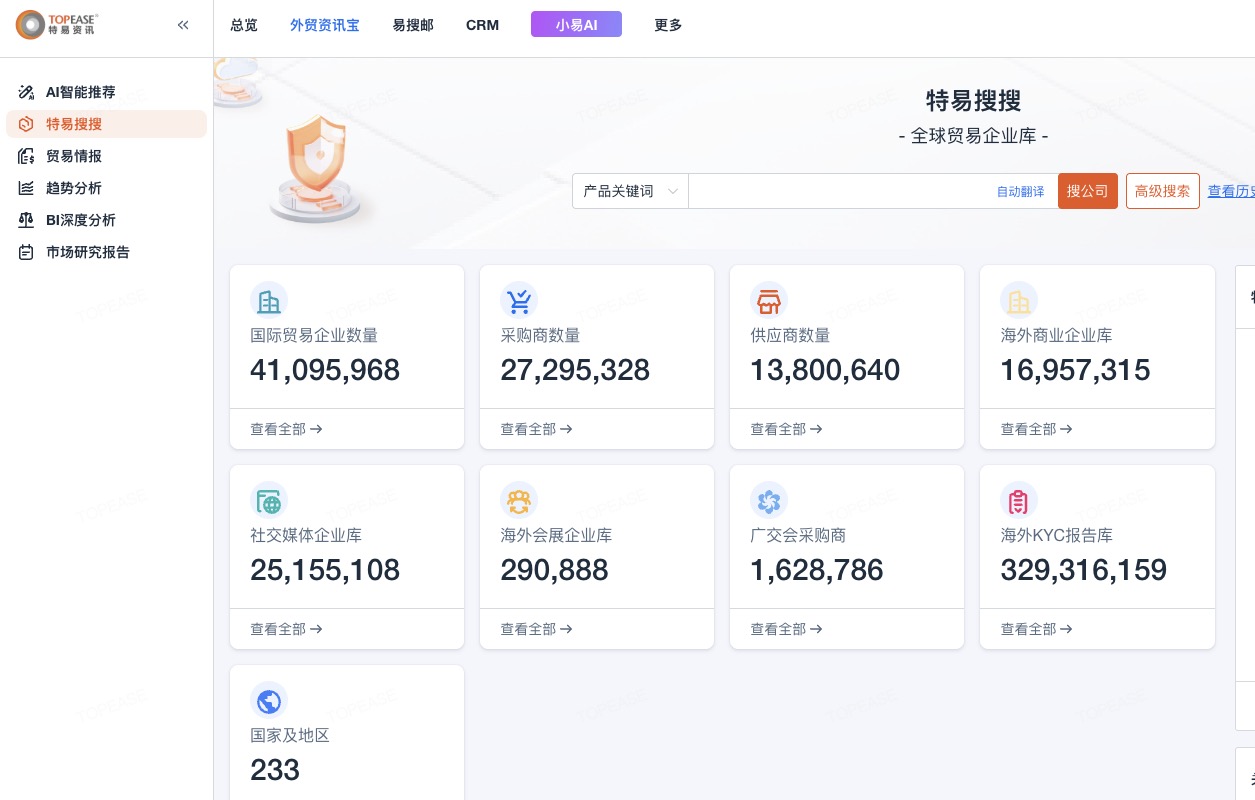1255x800 pixels.
Task: Open the 更多 menu in top navigation
Action: pos(668,25)
